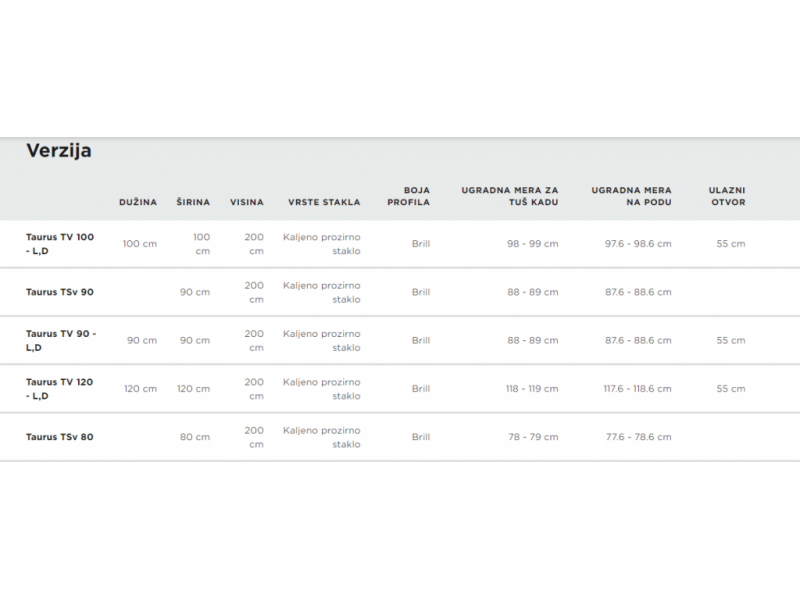
Task: Click the 98 - 99 cm cell
Action: click(533, 244)
